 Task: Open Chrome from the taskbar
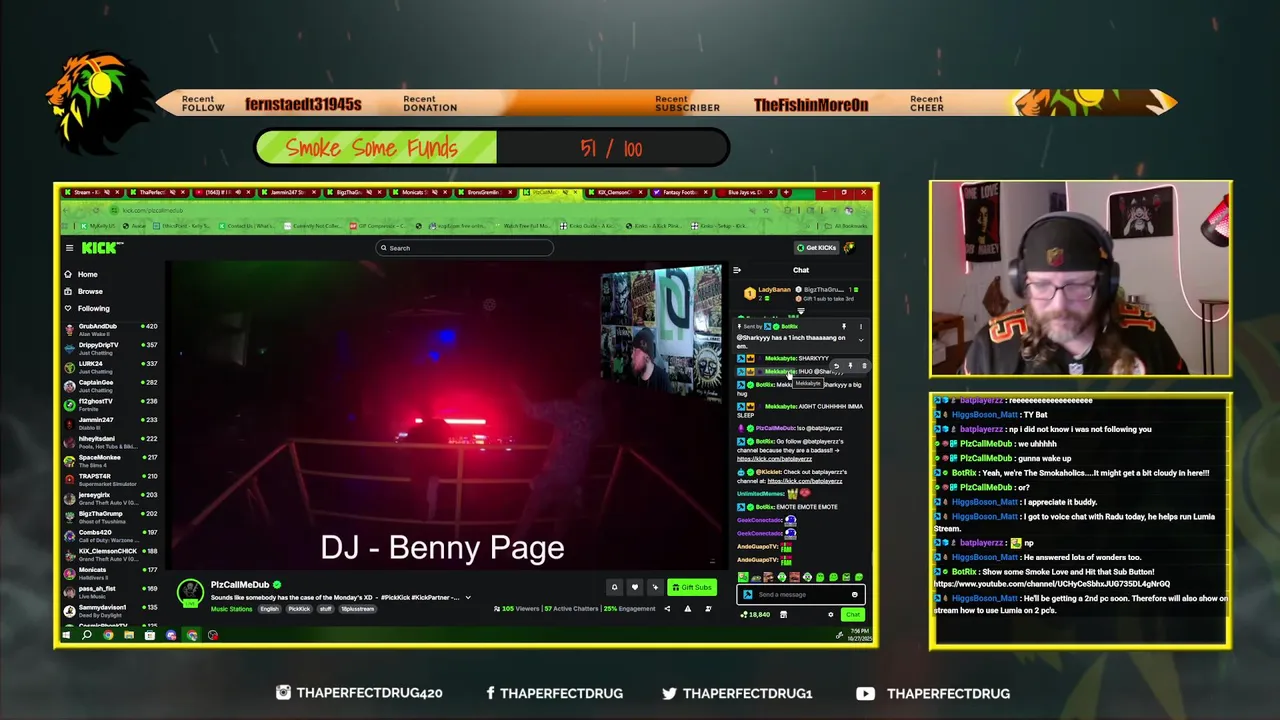pyautogui.click(x=108, y=635)
